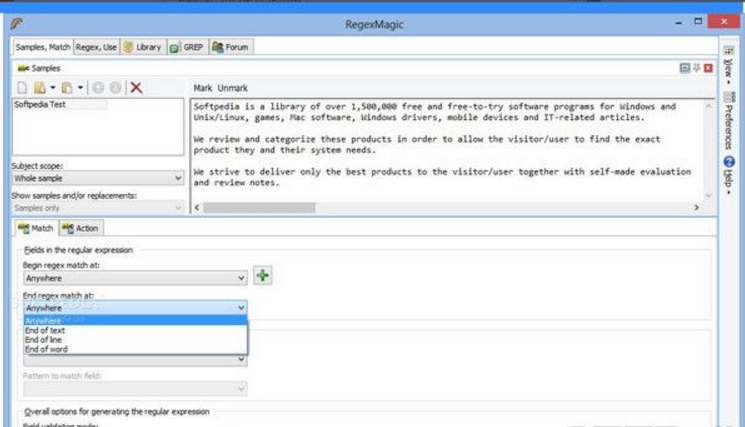
Task: Click the Samples panel pin icon
Action: [x=697, y=68]
